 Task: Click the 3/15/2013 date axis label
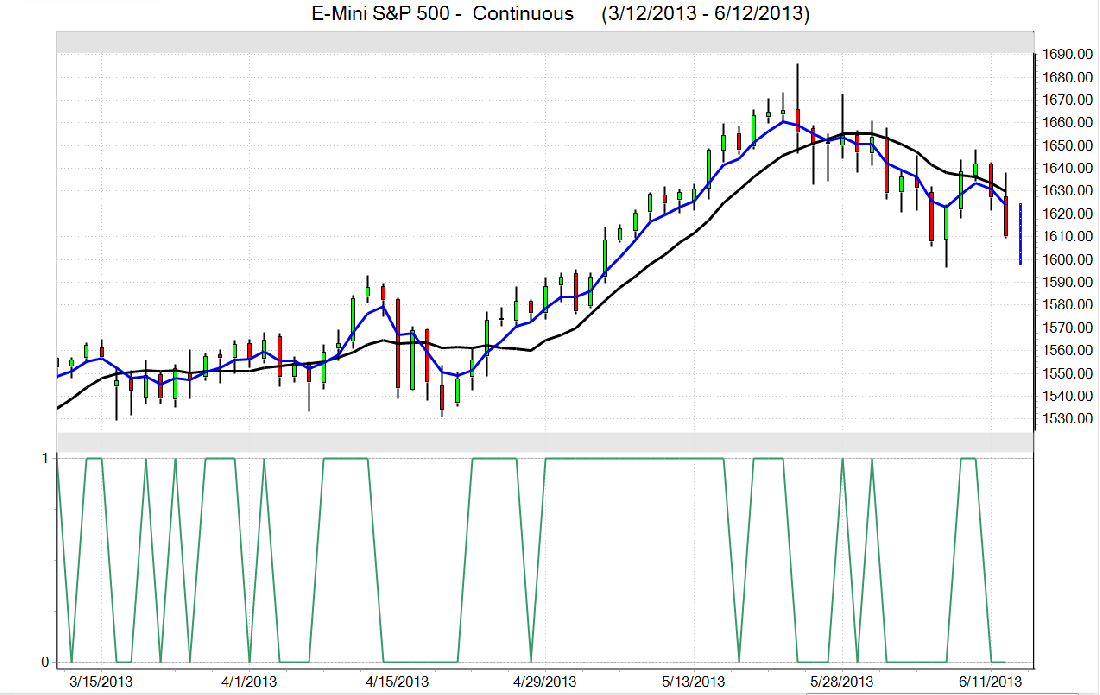pos(101,682)
